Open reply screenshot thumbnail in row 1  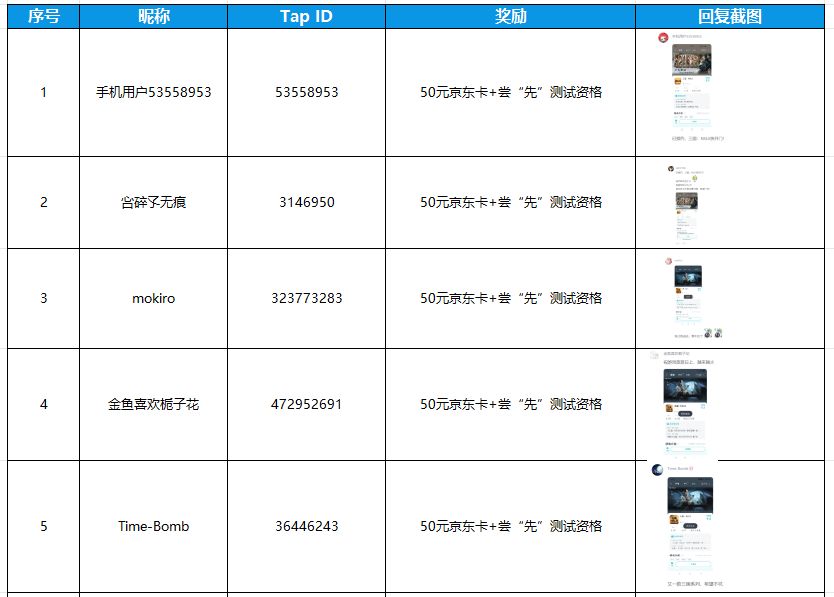(x=691, y=87)
